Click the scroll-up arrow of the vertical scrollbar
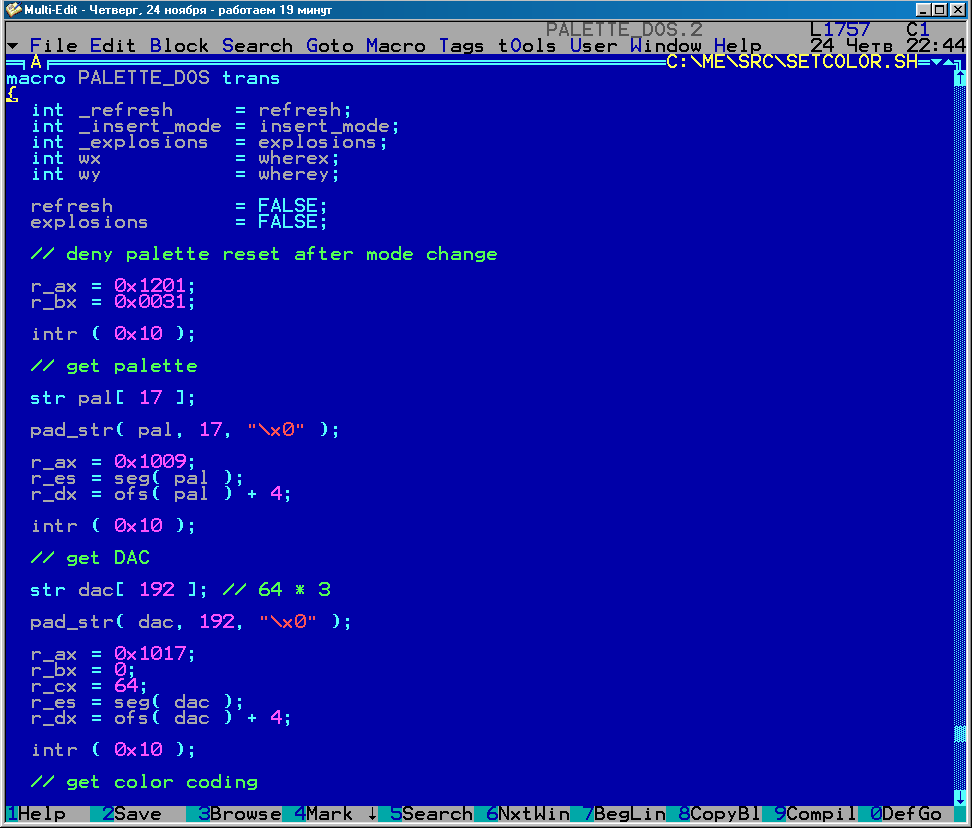 tap(961, 78)
